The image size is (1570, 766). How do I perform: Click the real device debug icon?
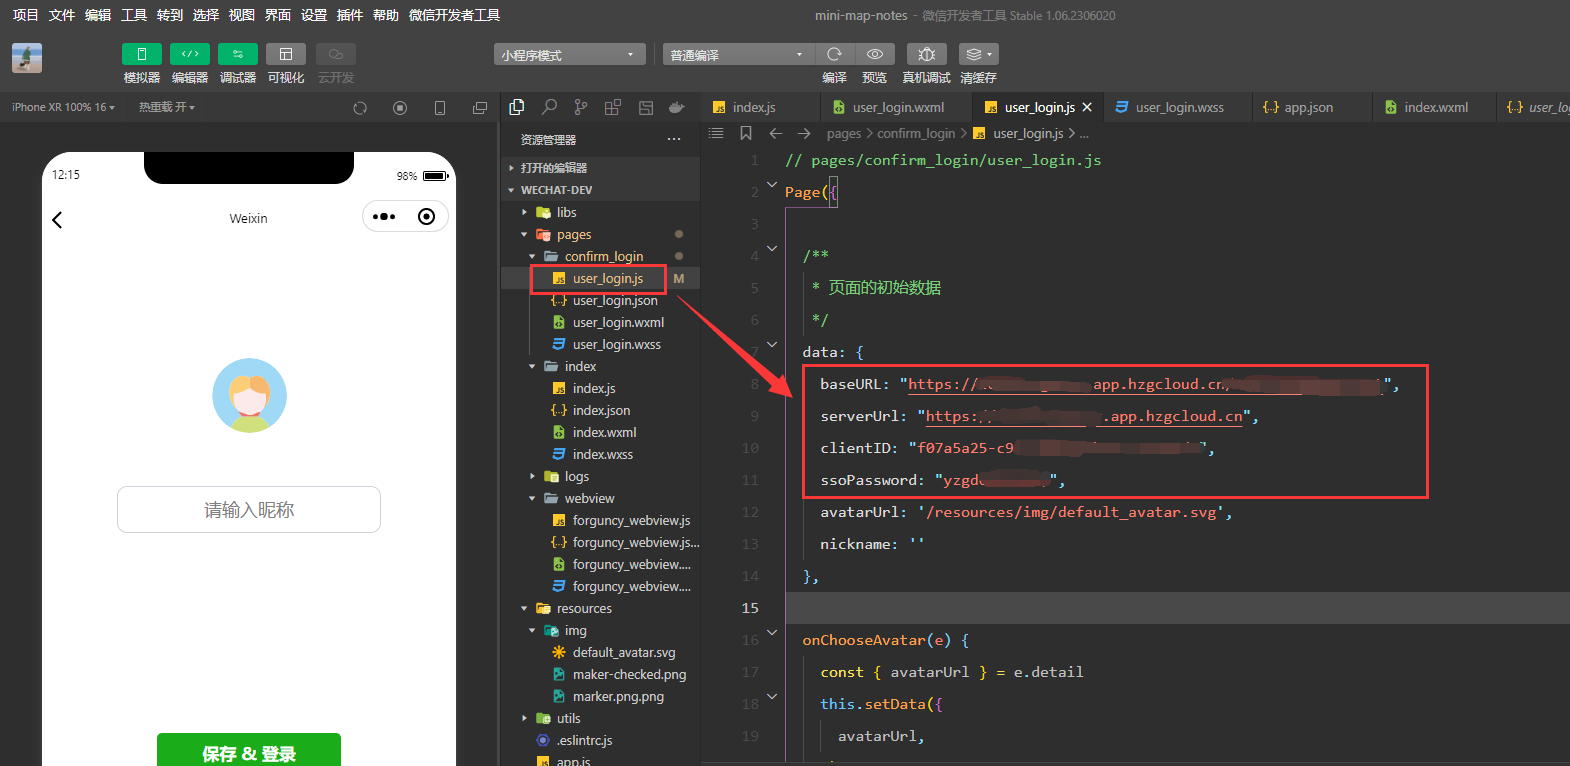(x=927, y=54)
